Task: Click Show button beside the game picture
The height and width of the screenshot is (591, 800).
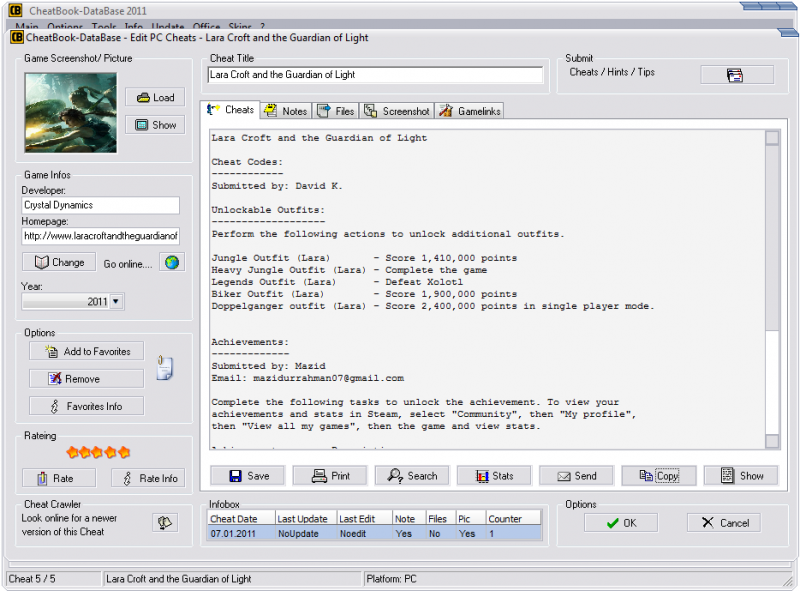Action: [x=155, y=125]
